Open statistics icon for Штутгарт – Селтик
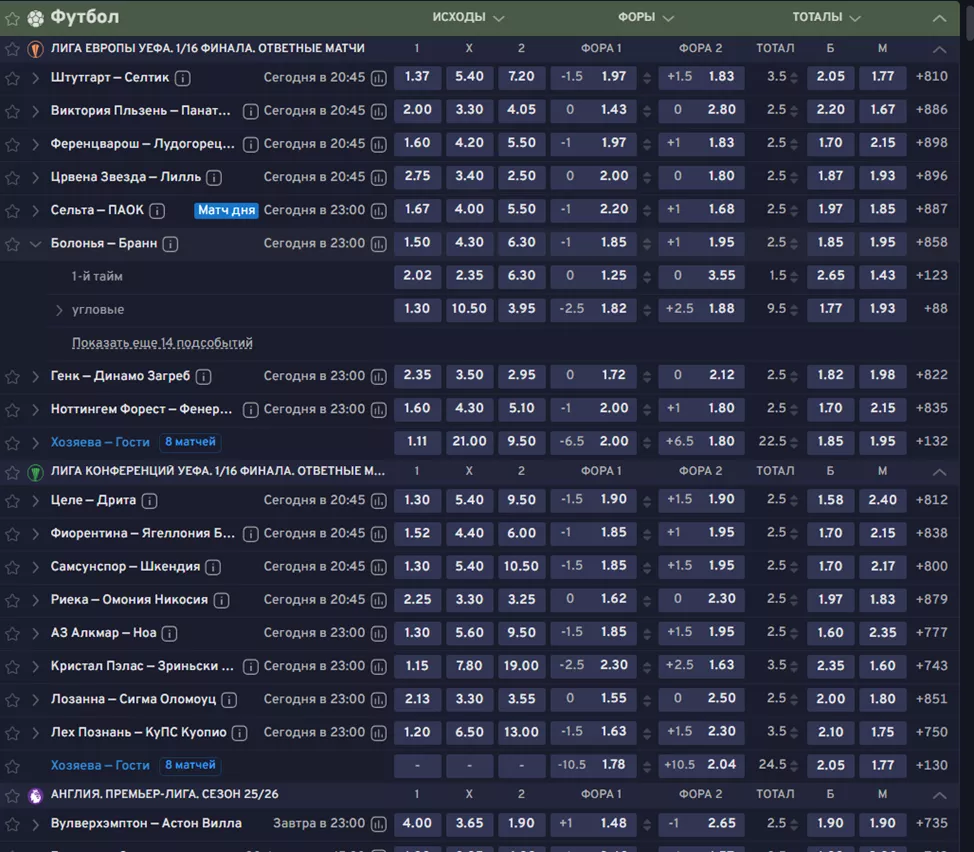This screenshot has width=974, height=852. click(379, 78)
